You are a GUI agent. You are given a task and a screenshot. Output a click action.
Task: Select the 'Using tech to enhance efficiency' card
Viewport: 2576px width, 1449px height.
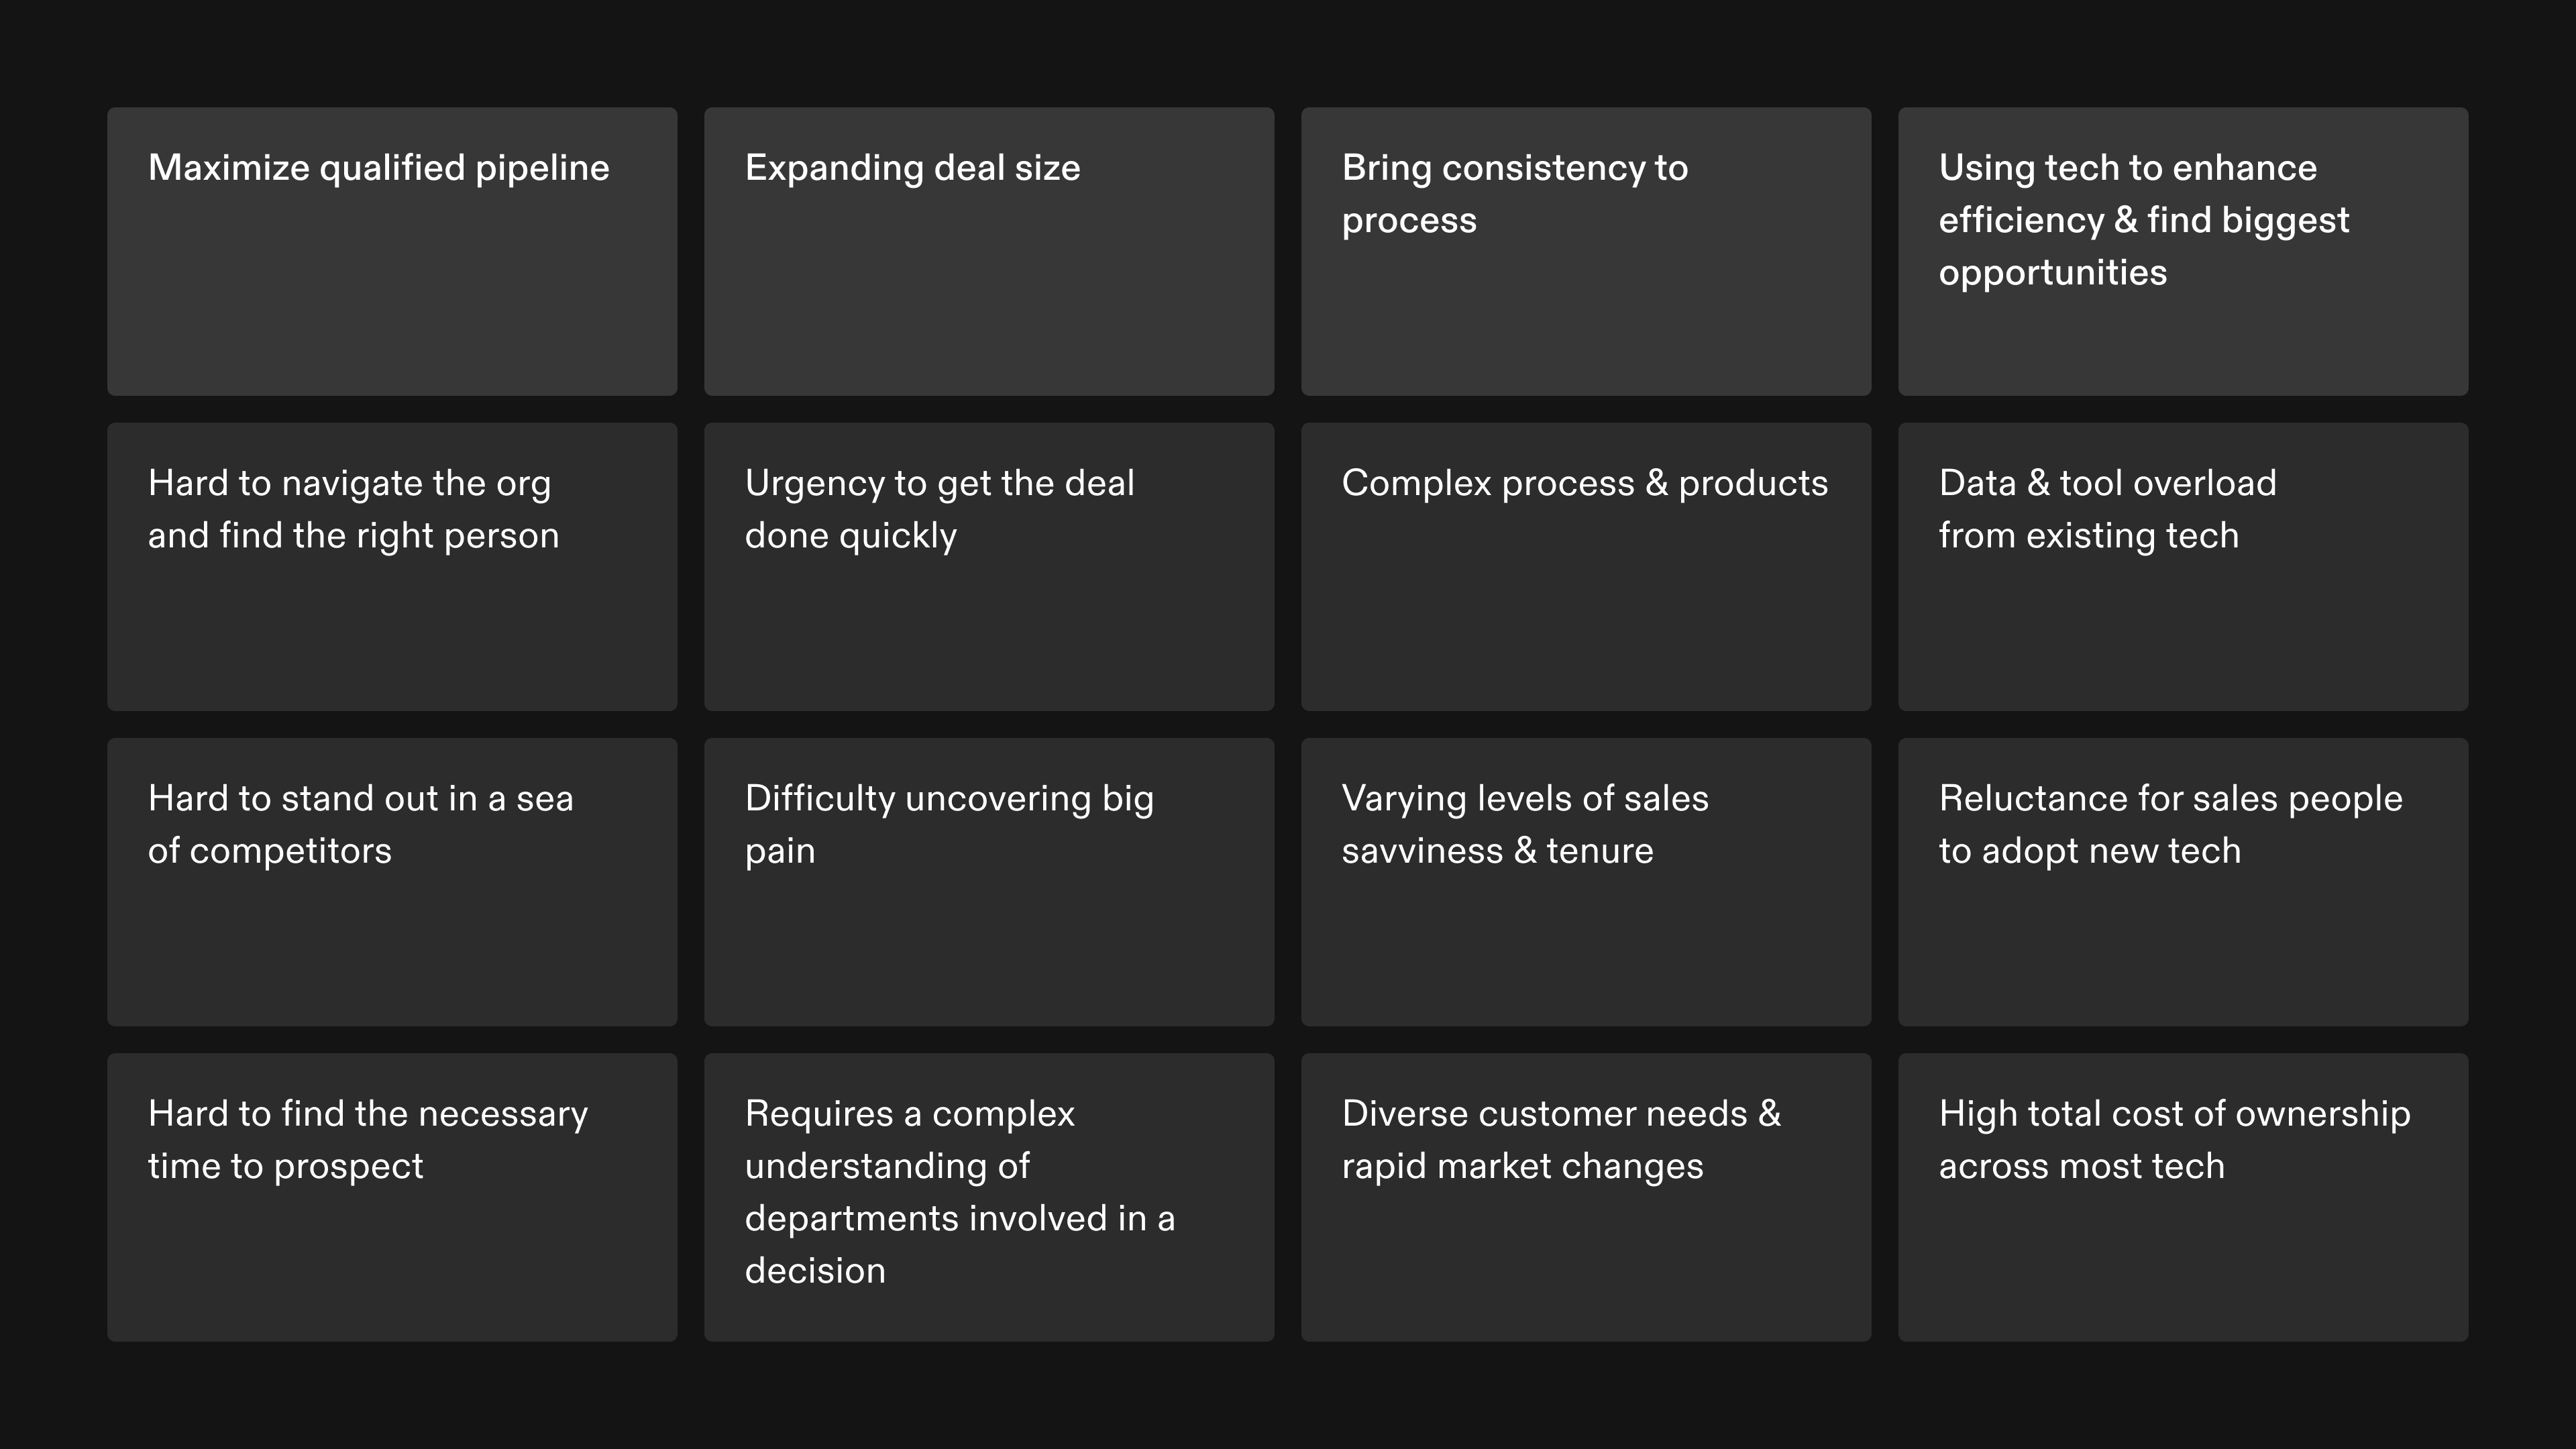(2183, 251)
